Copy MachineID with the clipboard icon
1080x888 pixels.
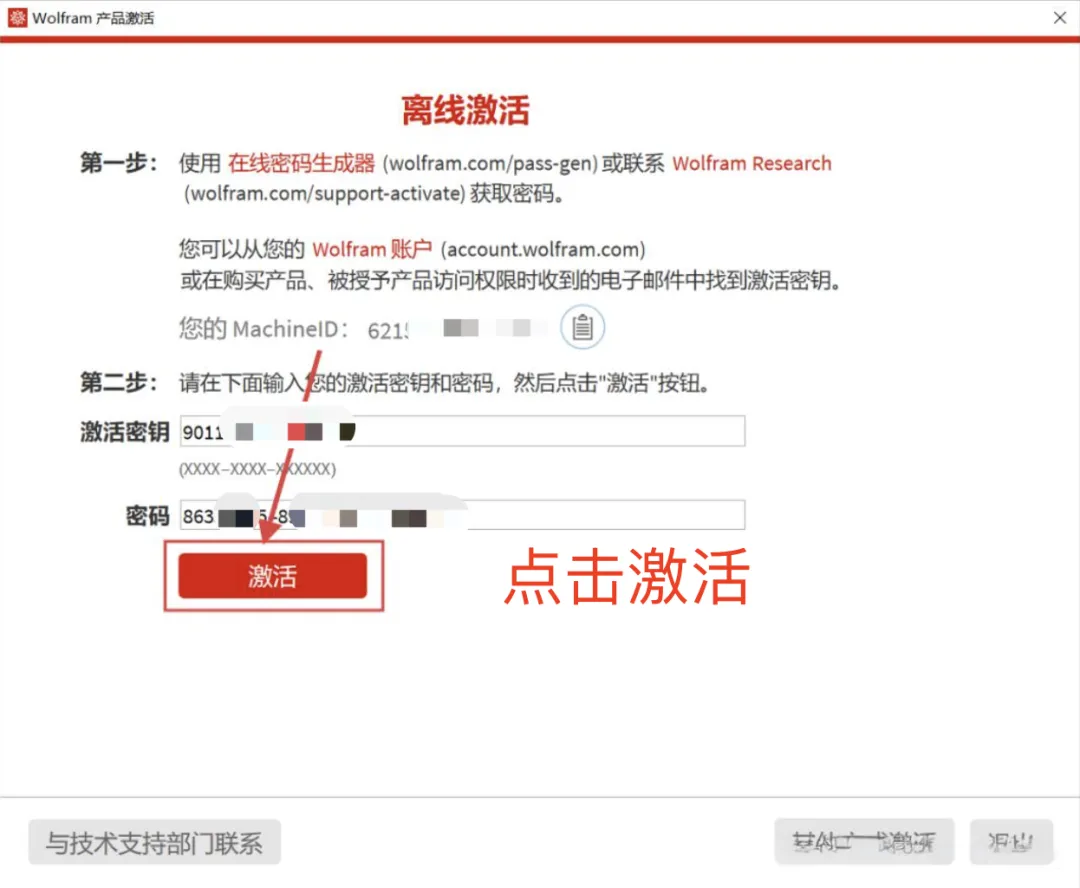pos(582,327)
